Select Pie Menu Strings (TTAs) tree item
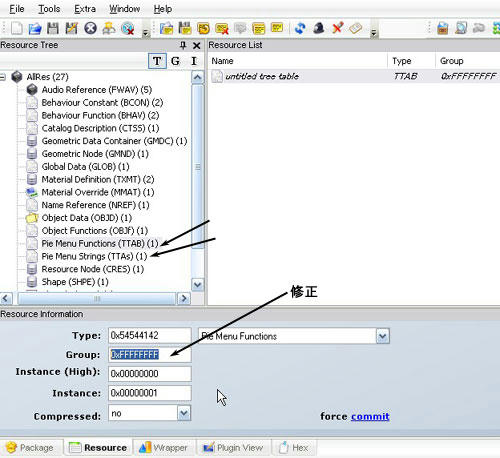 coord(94,256)
